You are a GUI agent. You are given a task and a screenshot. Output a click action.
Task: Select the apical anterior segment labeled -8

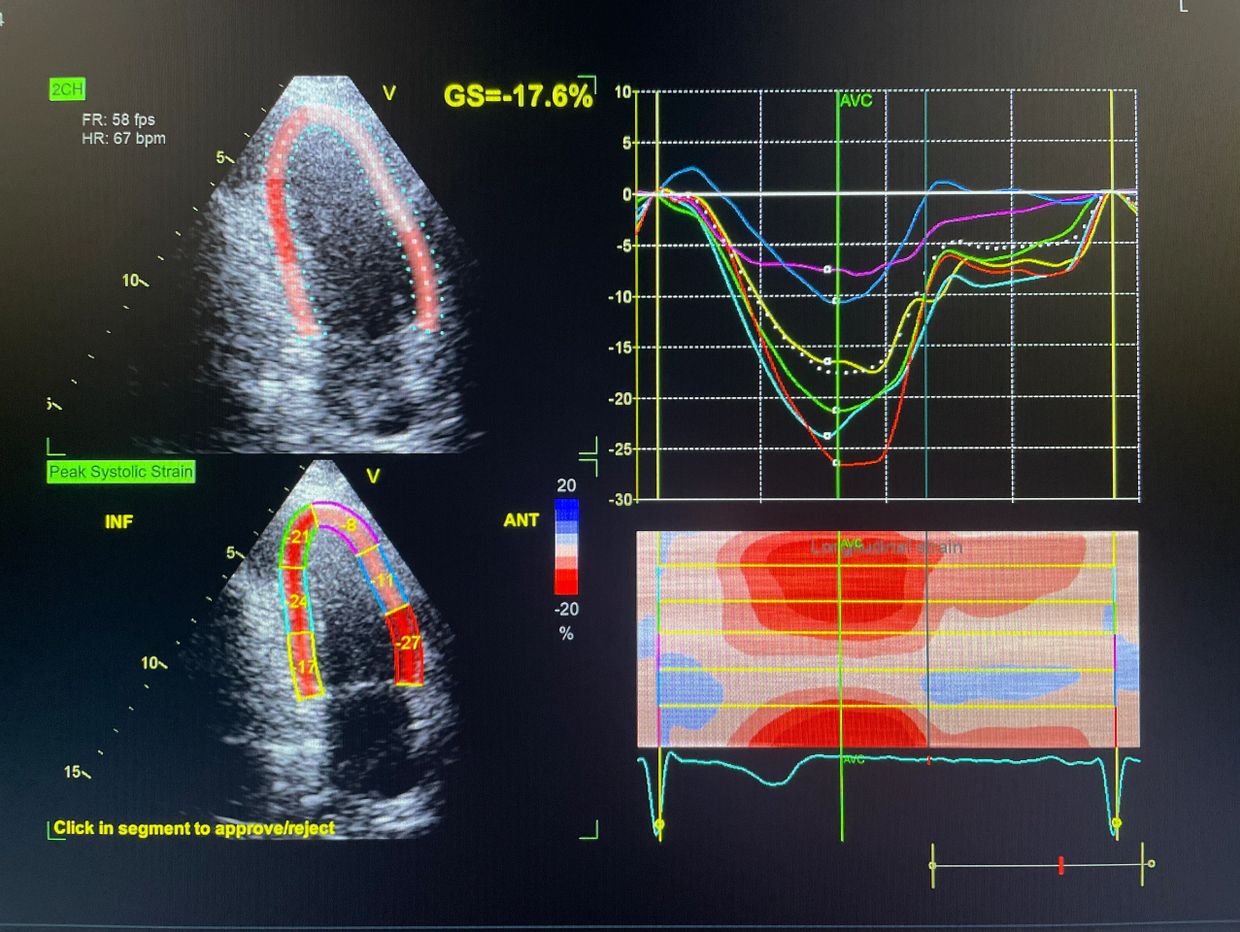click(349, 525)
